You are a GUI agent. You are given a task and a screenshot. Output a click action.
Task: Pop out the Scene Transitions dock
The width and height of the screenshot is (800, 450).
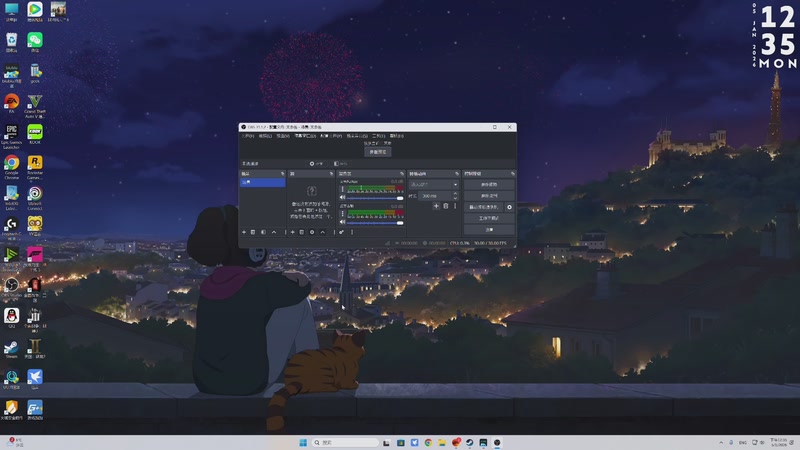point(457,174)
